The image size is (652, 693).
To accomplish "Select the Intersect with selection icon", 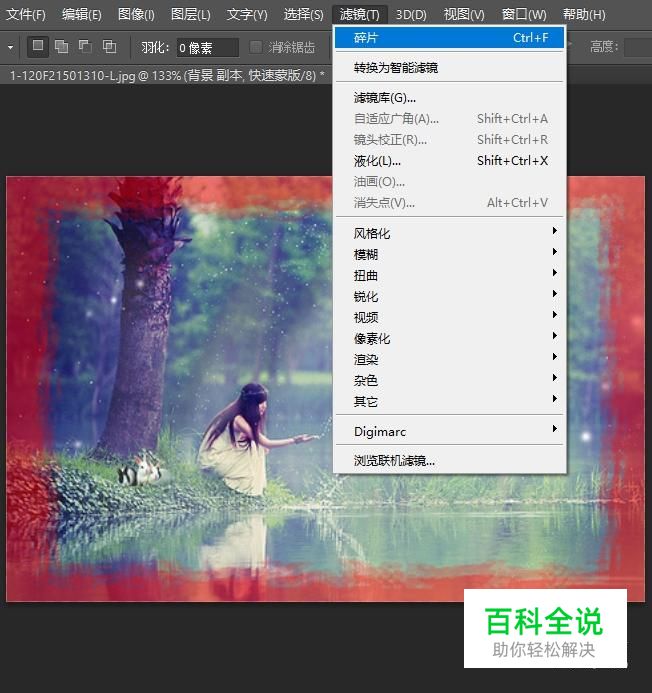I will point(109,46).
